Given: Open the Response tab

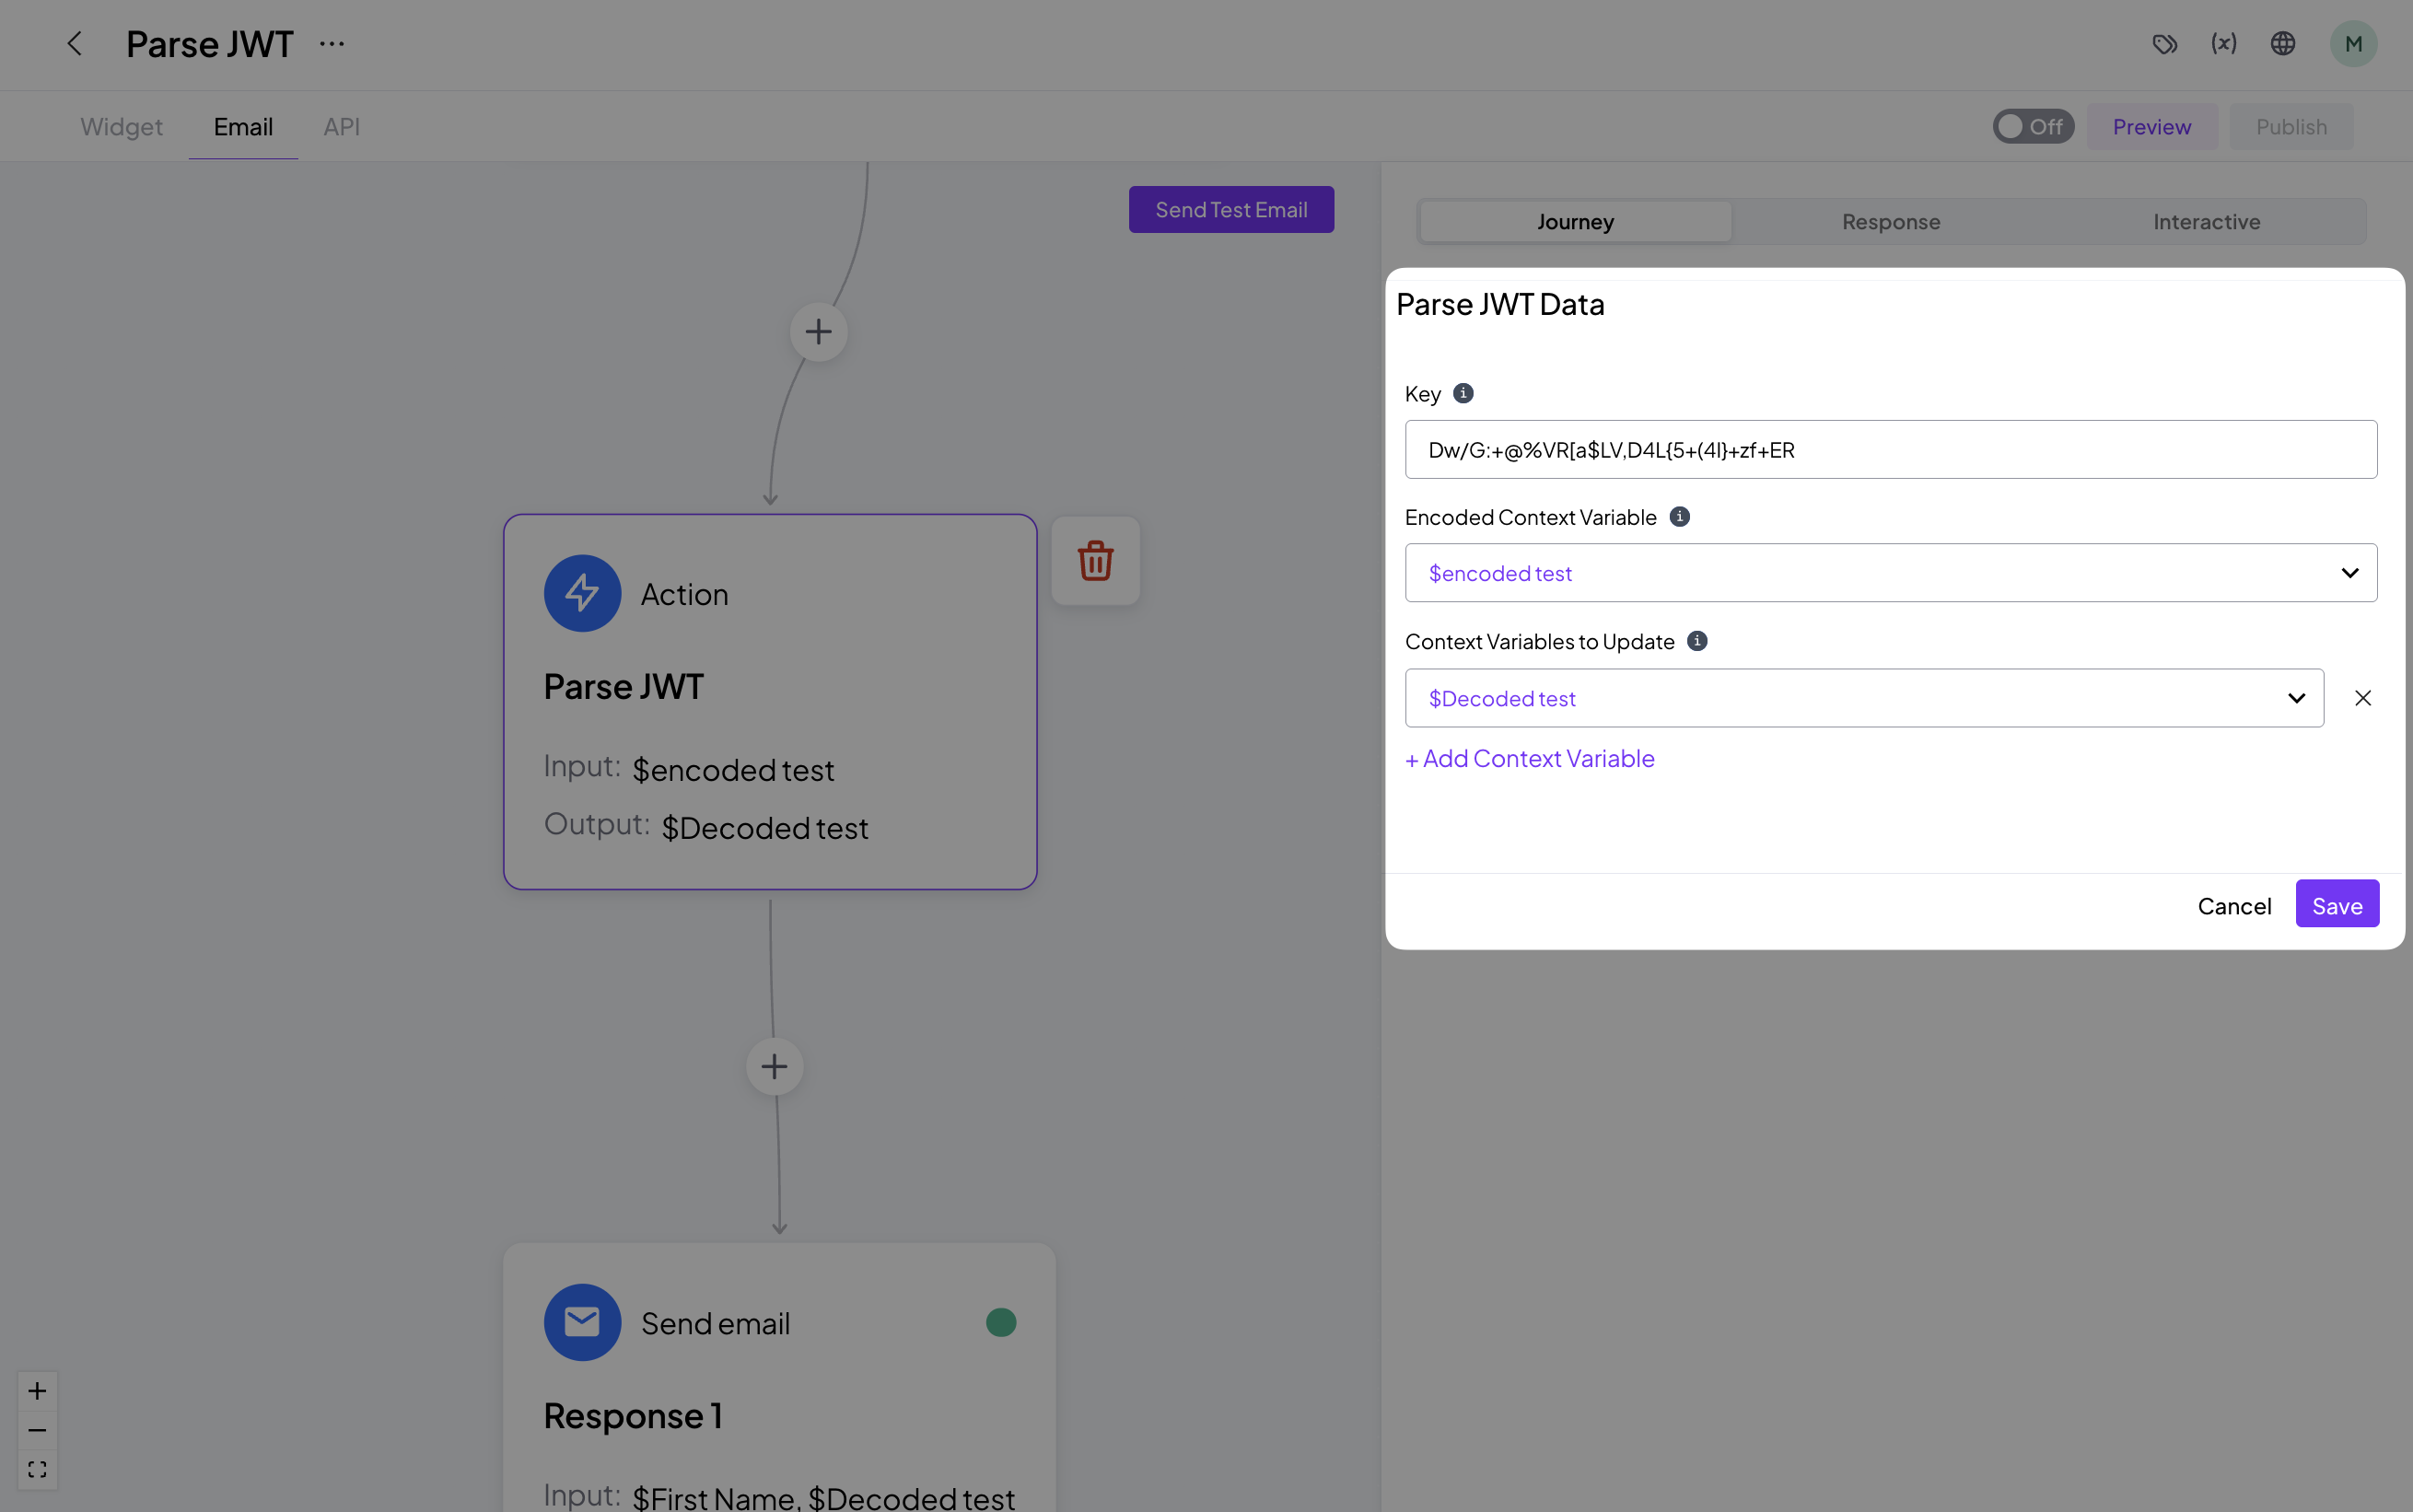Looking at the screenshot, I should (x=1891, y=222).
